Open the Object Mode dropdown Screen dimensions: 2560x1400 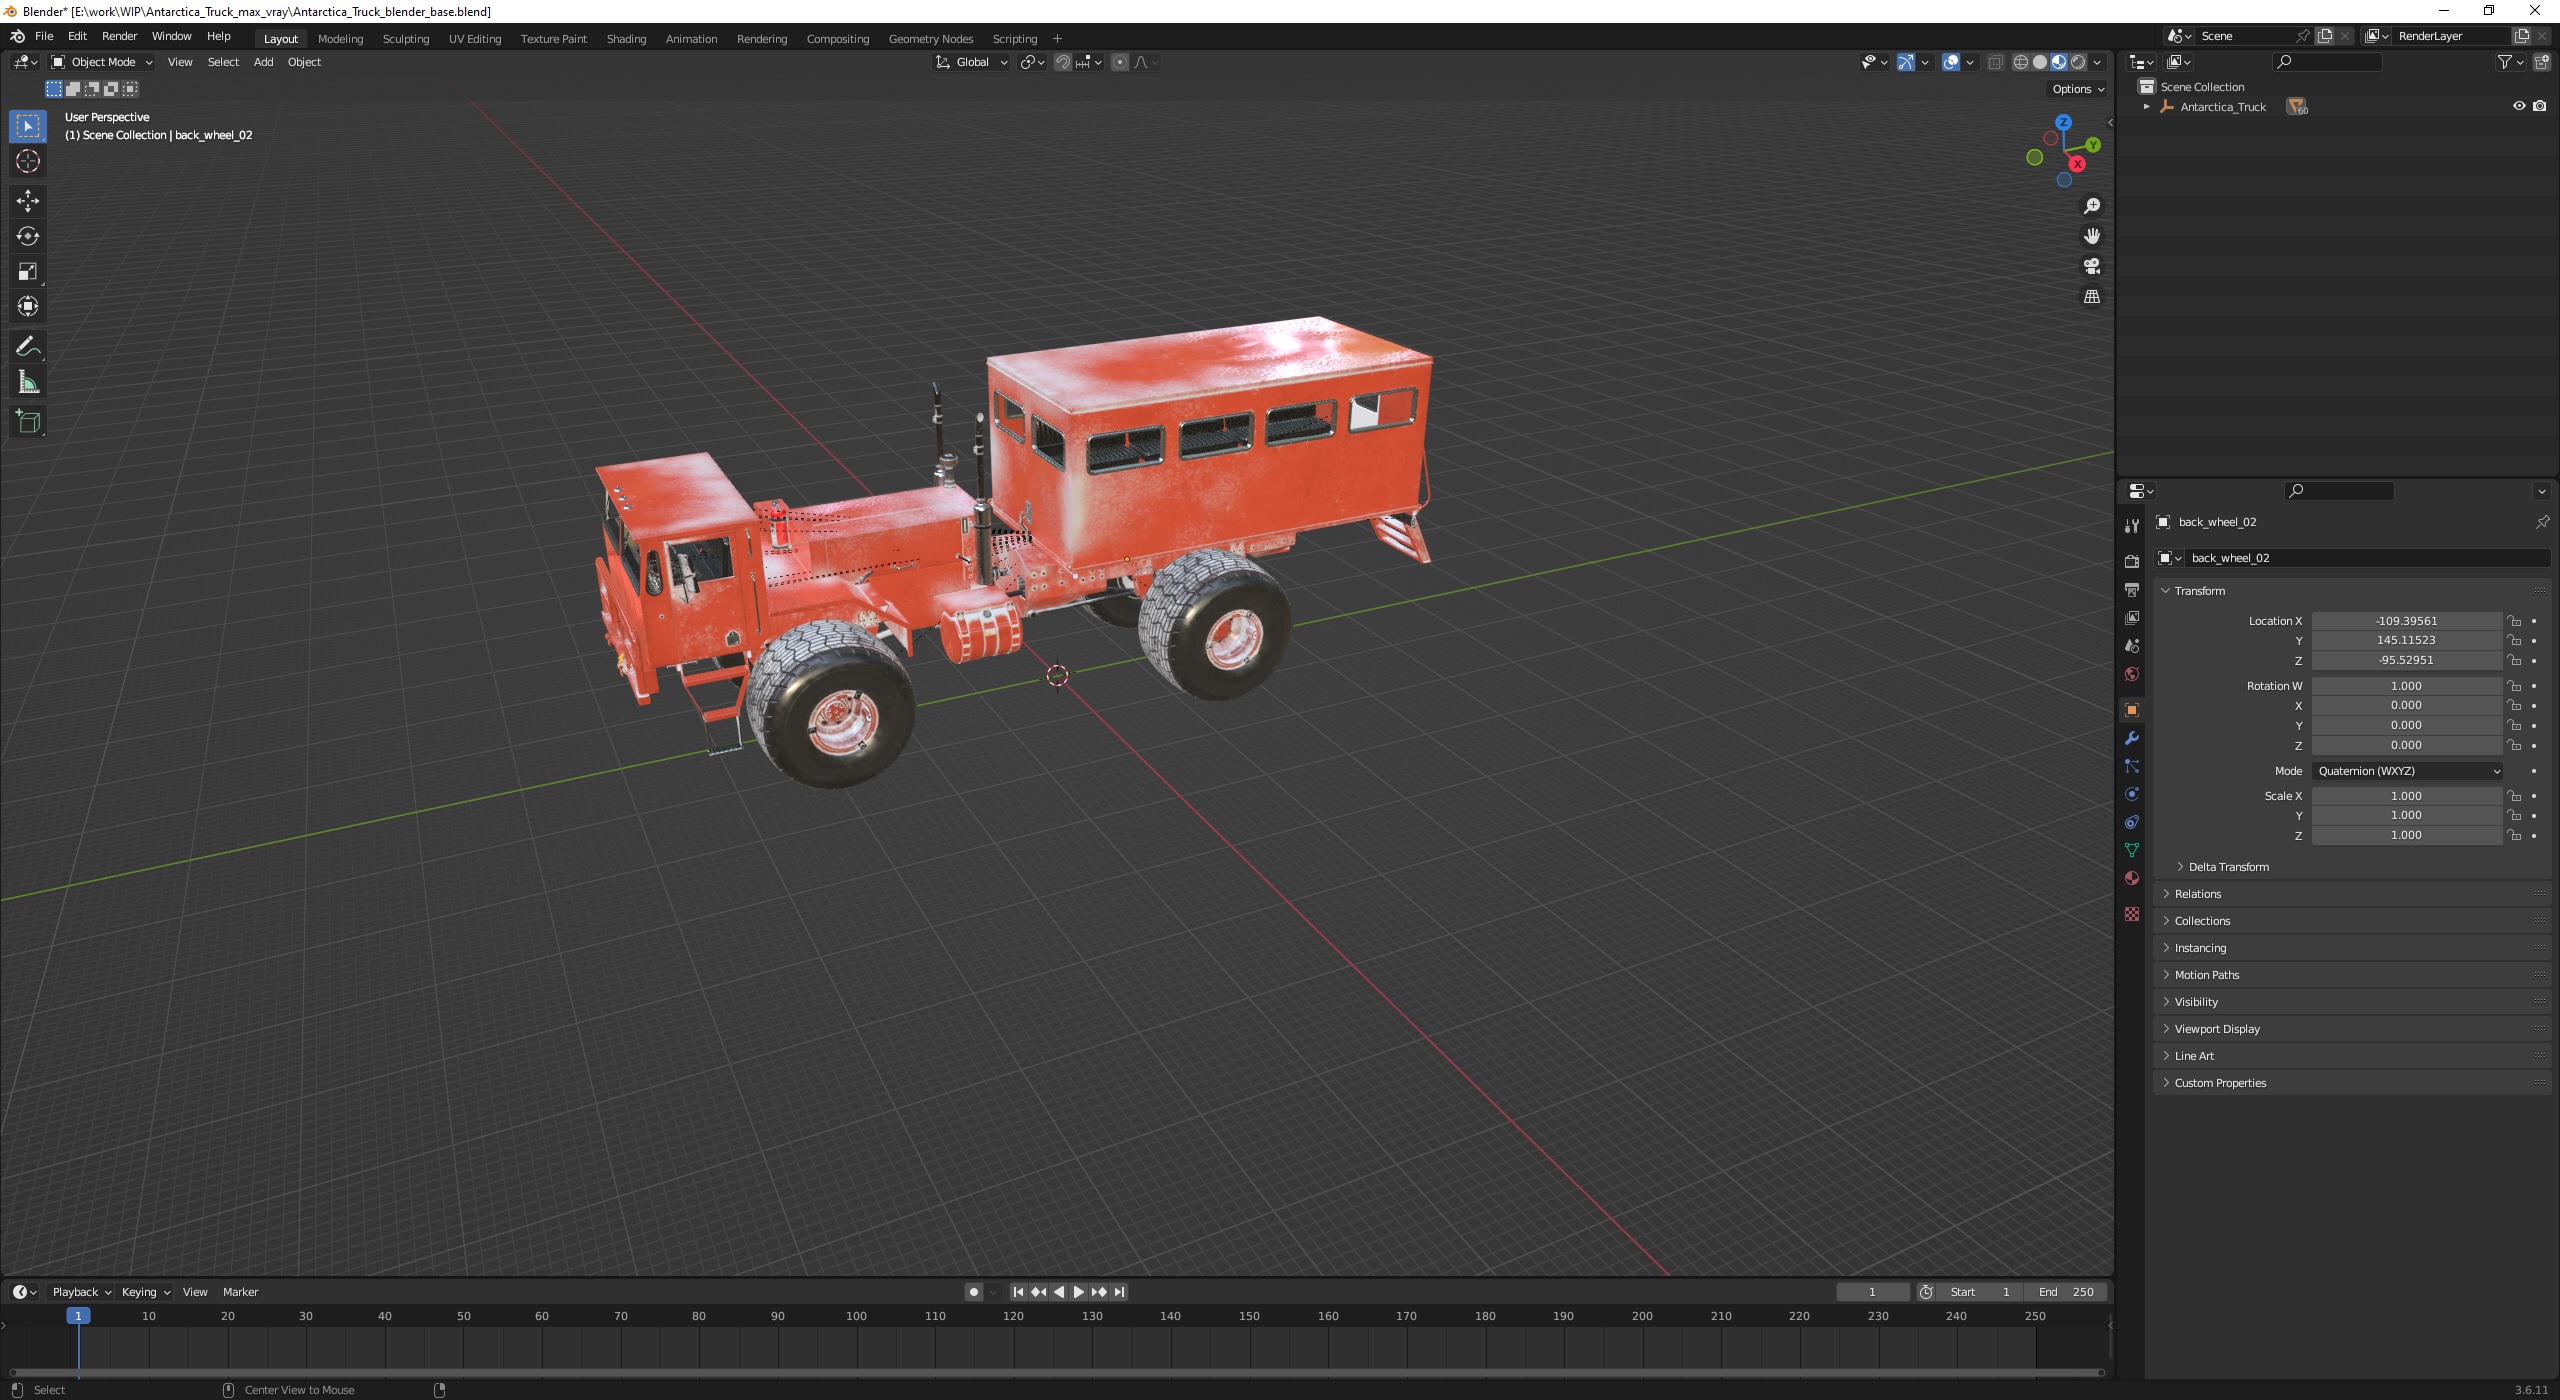click(102, 62)
